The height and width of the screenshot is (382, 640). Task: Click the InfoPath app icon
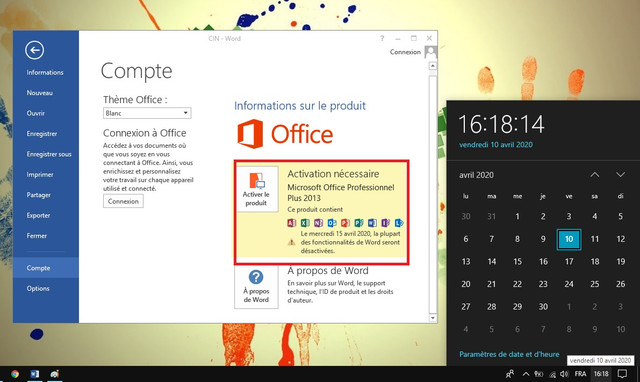(386, 223)
